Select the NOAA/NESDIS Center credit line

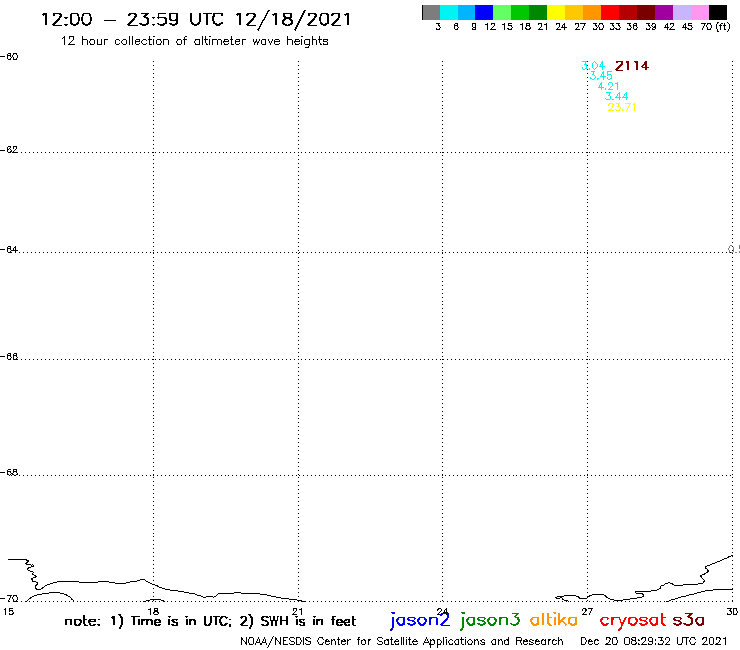[x=402, y=642]
